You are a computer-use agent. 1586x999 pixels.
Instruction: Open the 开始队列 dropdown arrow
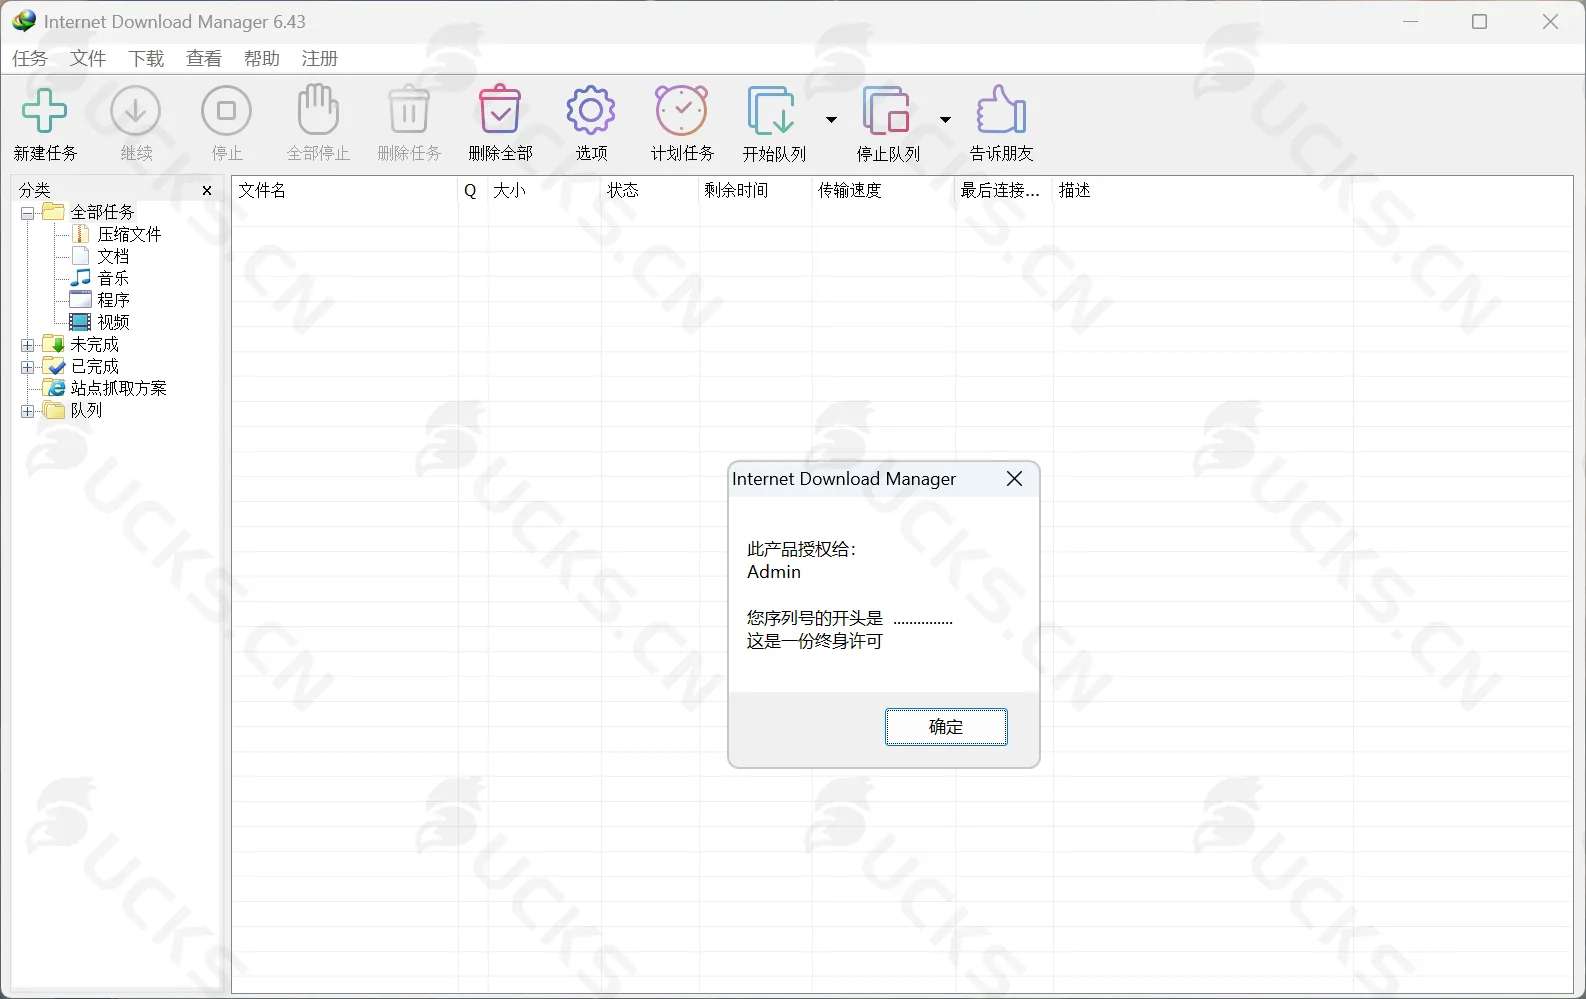pos(831,120)
